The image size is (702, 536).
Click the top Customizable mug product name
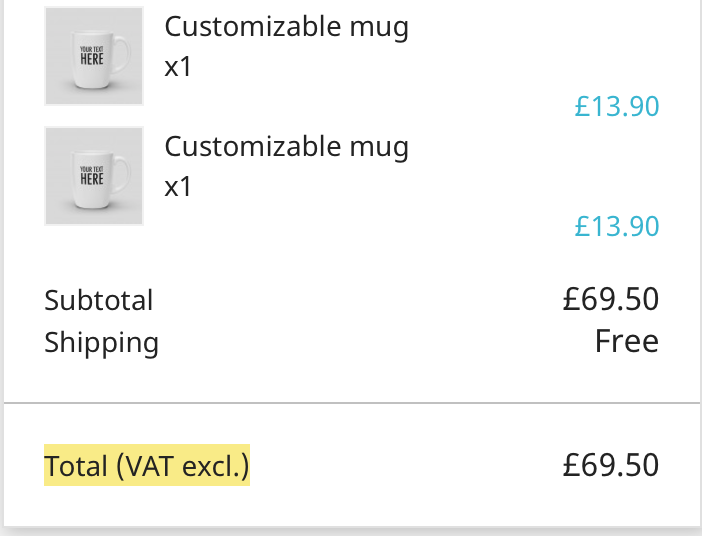286,27
